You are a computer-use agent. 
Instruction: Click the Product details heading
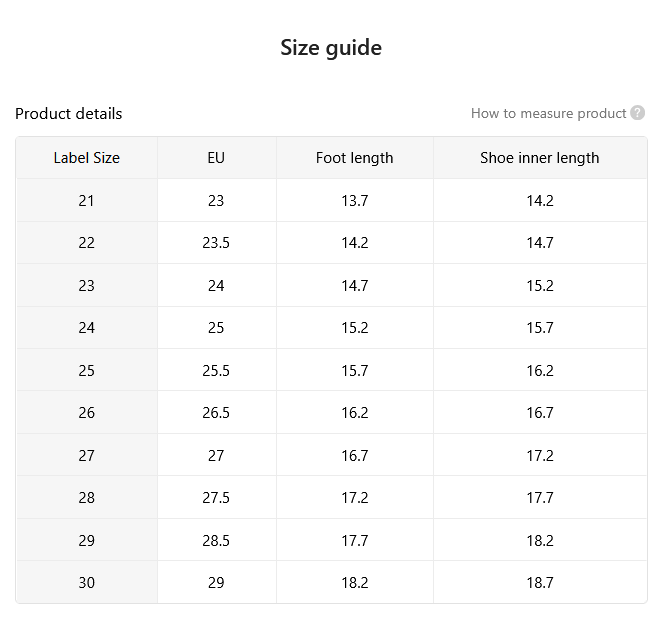pos(69,114)
